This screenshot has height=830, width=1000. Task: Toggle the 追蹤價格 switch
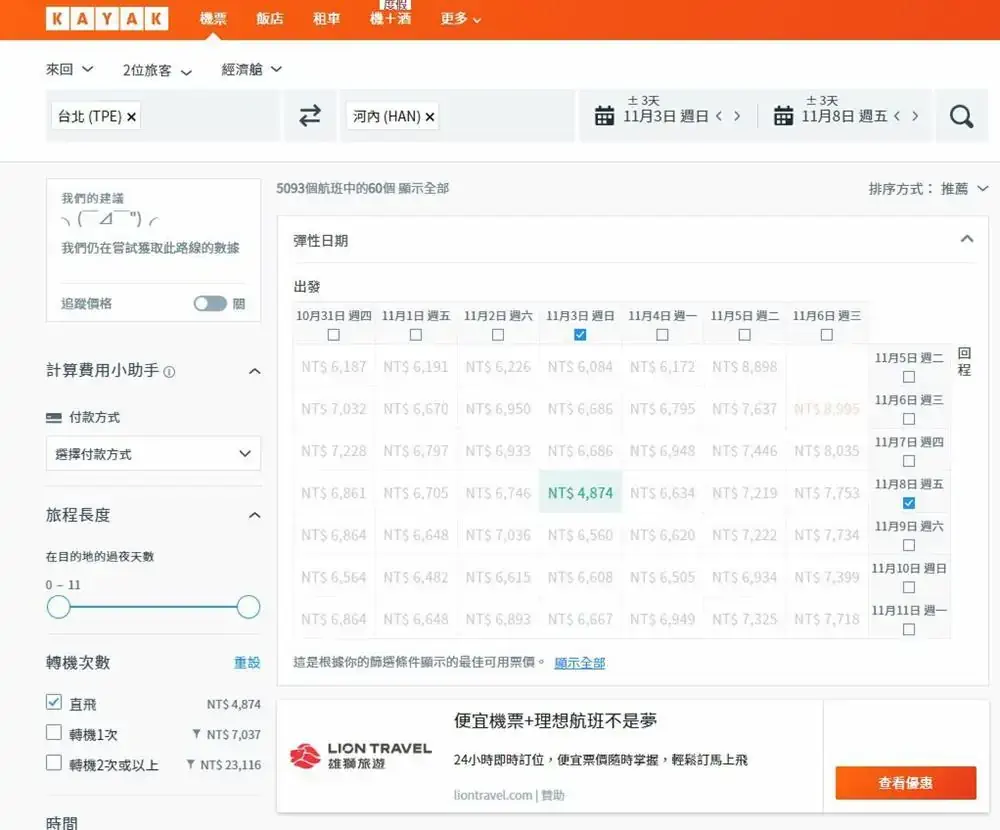click(x=210, y=303)
